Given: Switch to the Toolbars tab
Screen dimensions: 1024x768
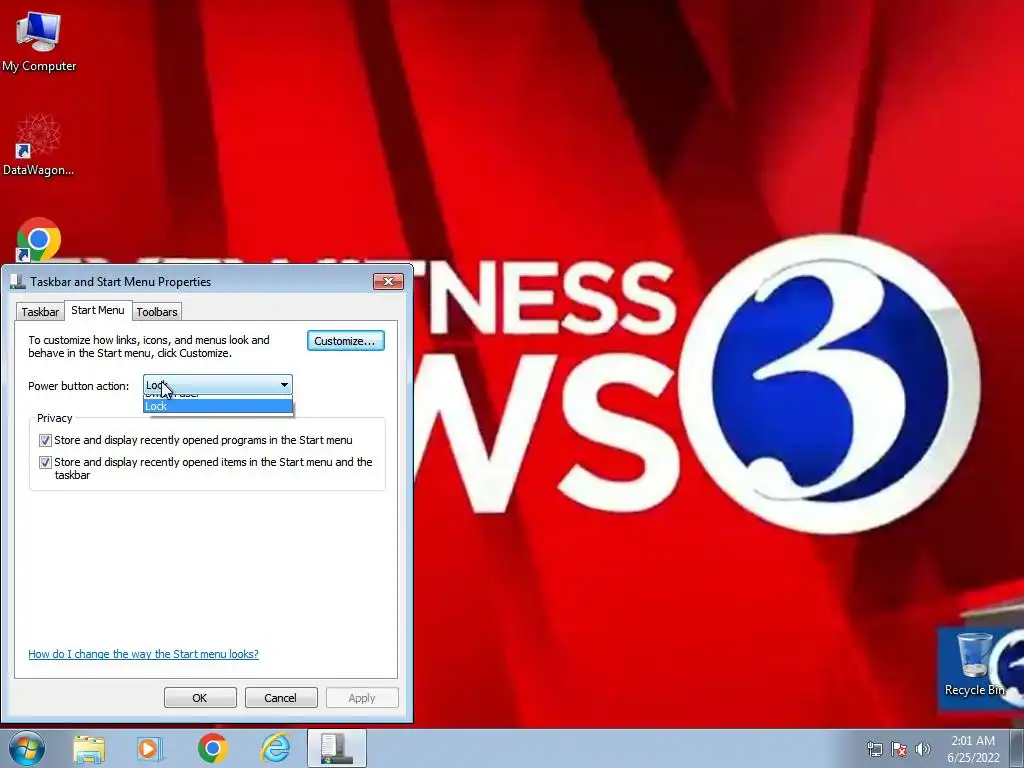Looking at the screenshot, I should [157, 312].
